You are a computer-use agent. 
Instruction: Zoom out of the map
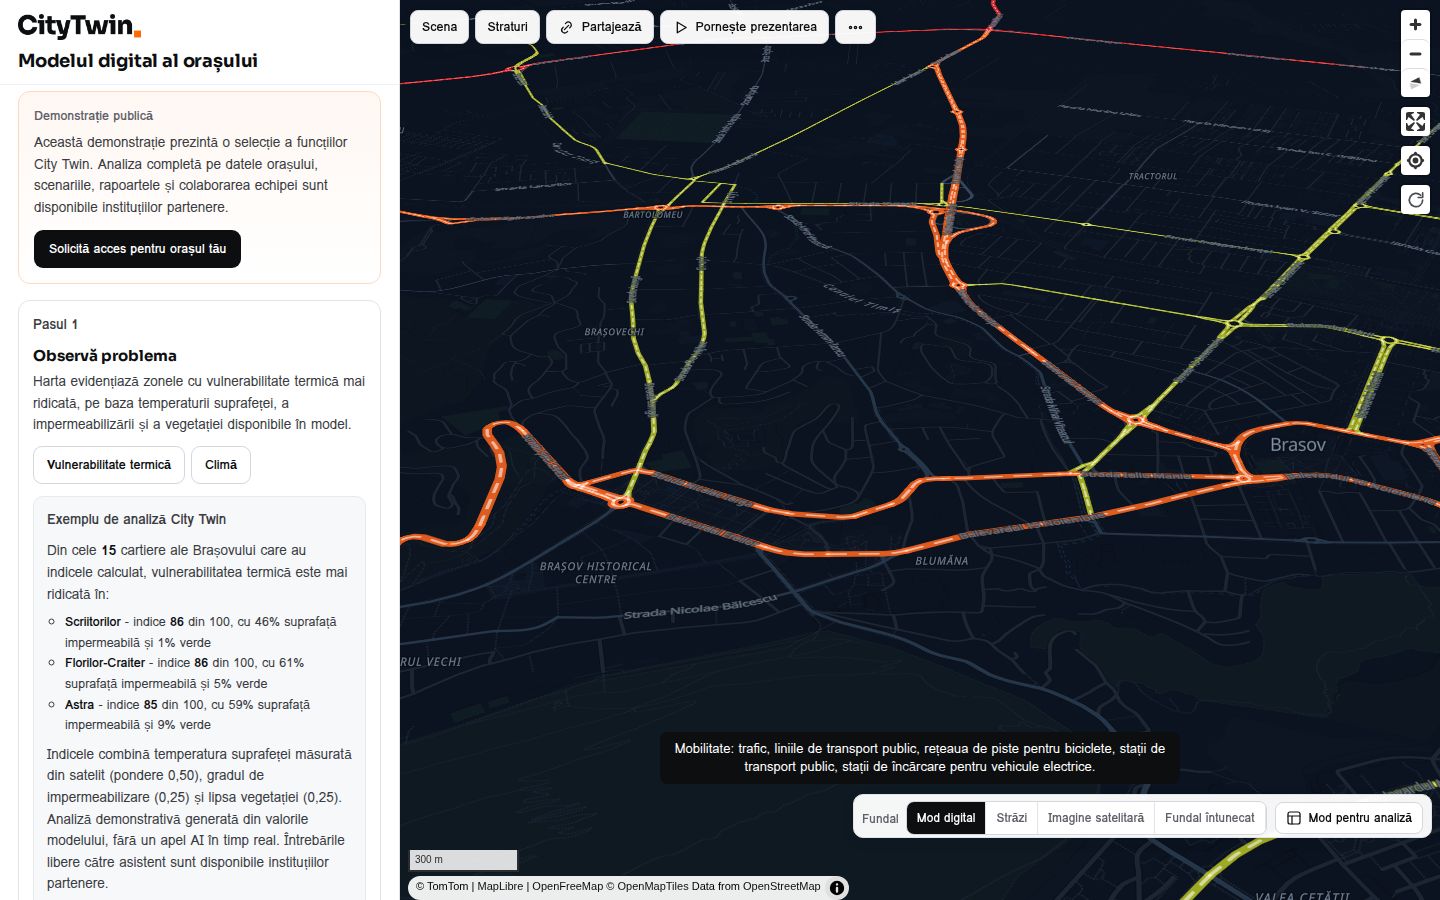[1415, 54]
